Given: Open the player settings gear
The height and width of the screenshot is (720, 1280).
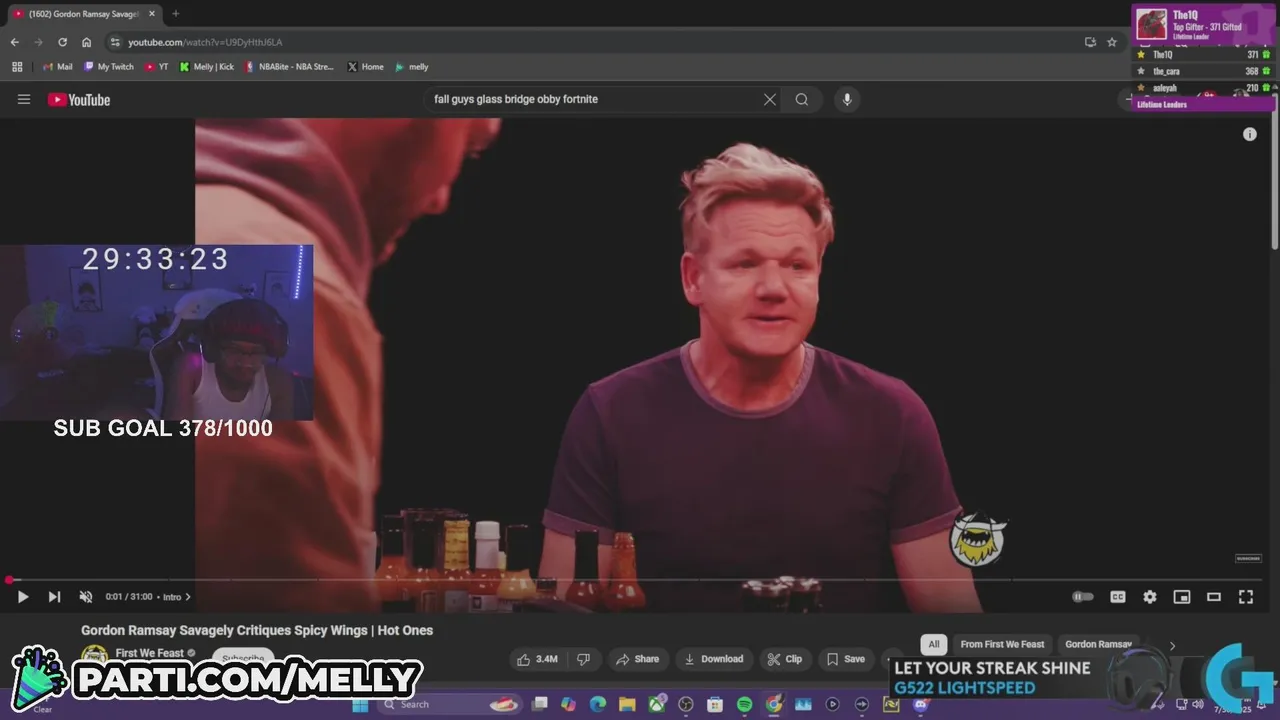Looking at the screenshot, I should pyautogui.click(x=1150, y=597).
